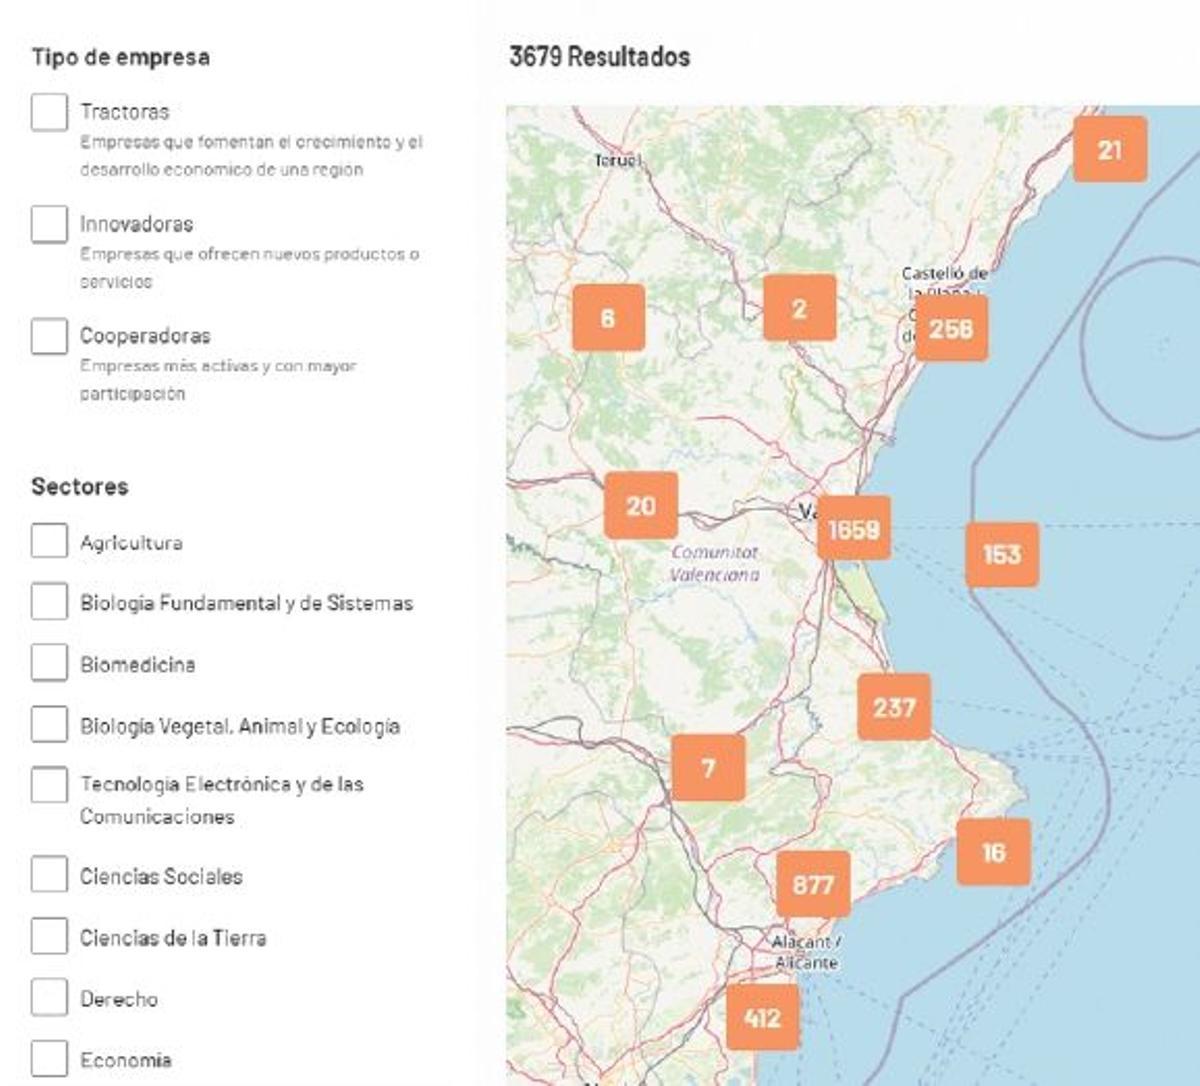Check the Innovadoras filter
1200x1086 pixels.
(x=48, y=224)
